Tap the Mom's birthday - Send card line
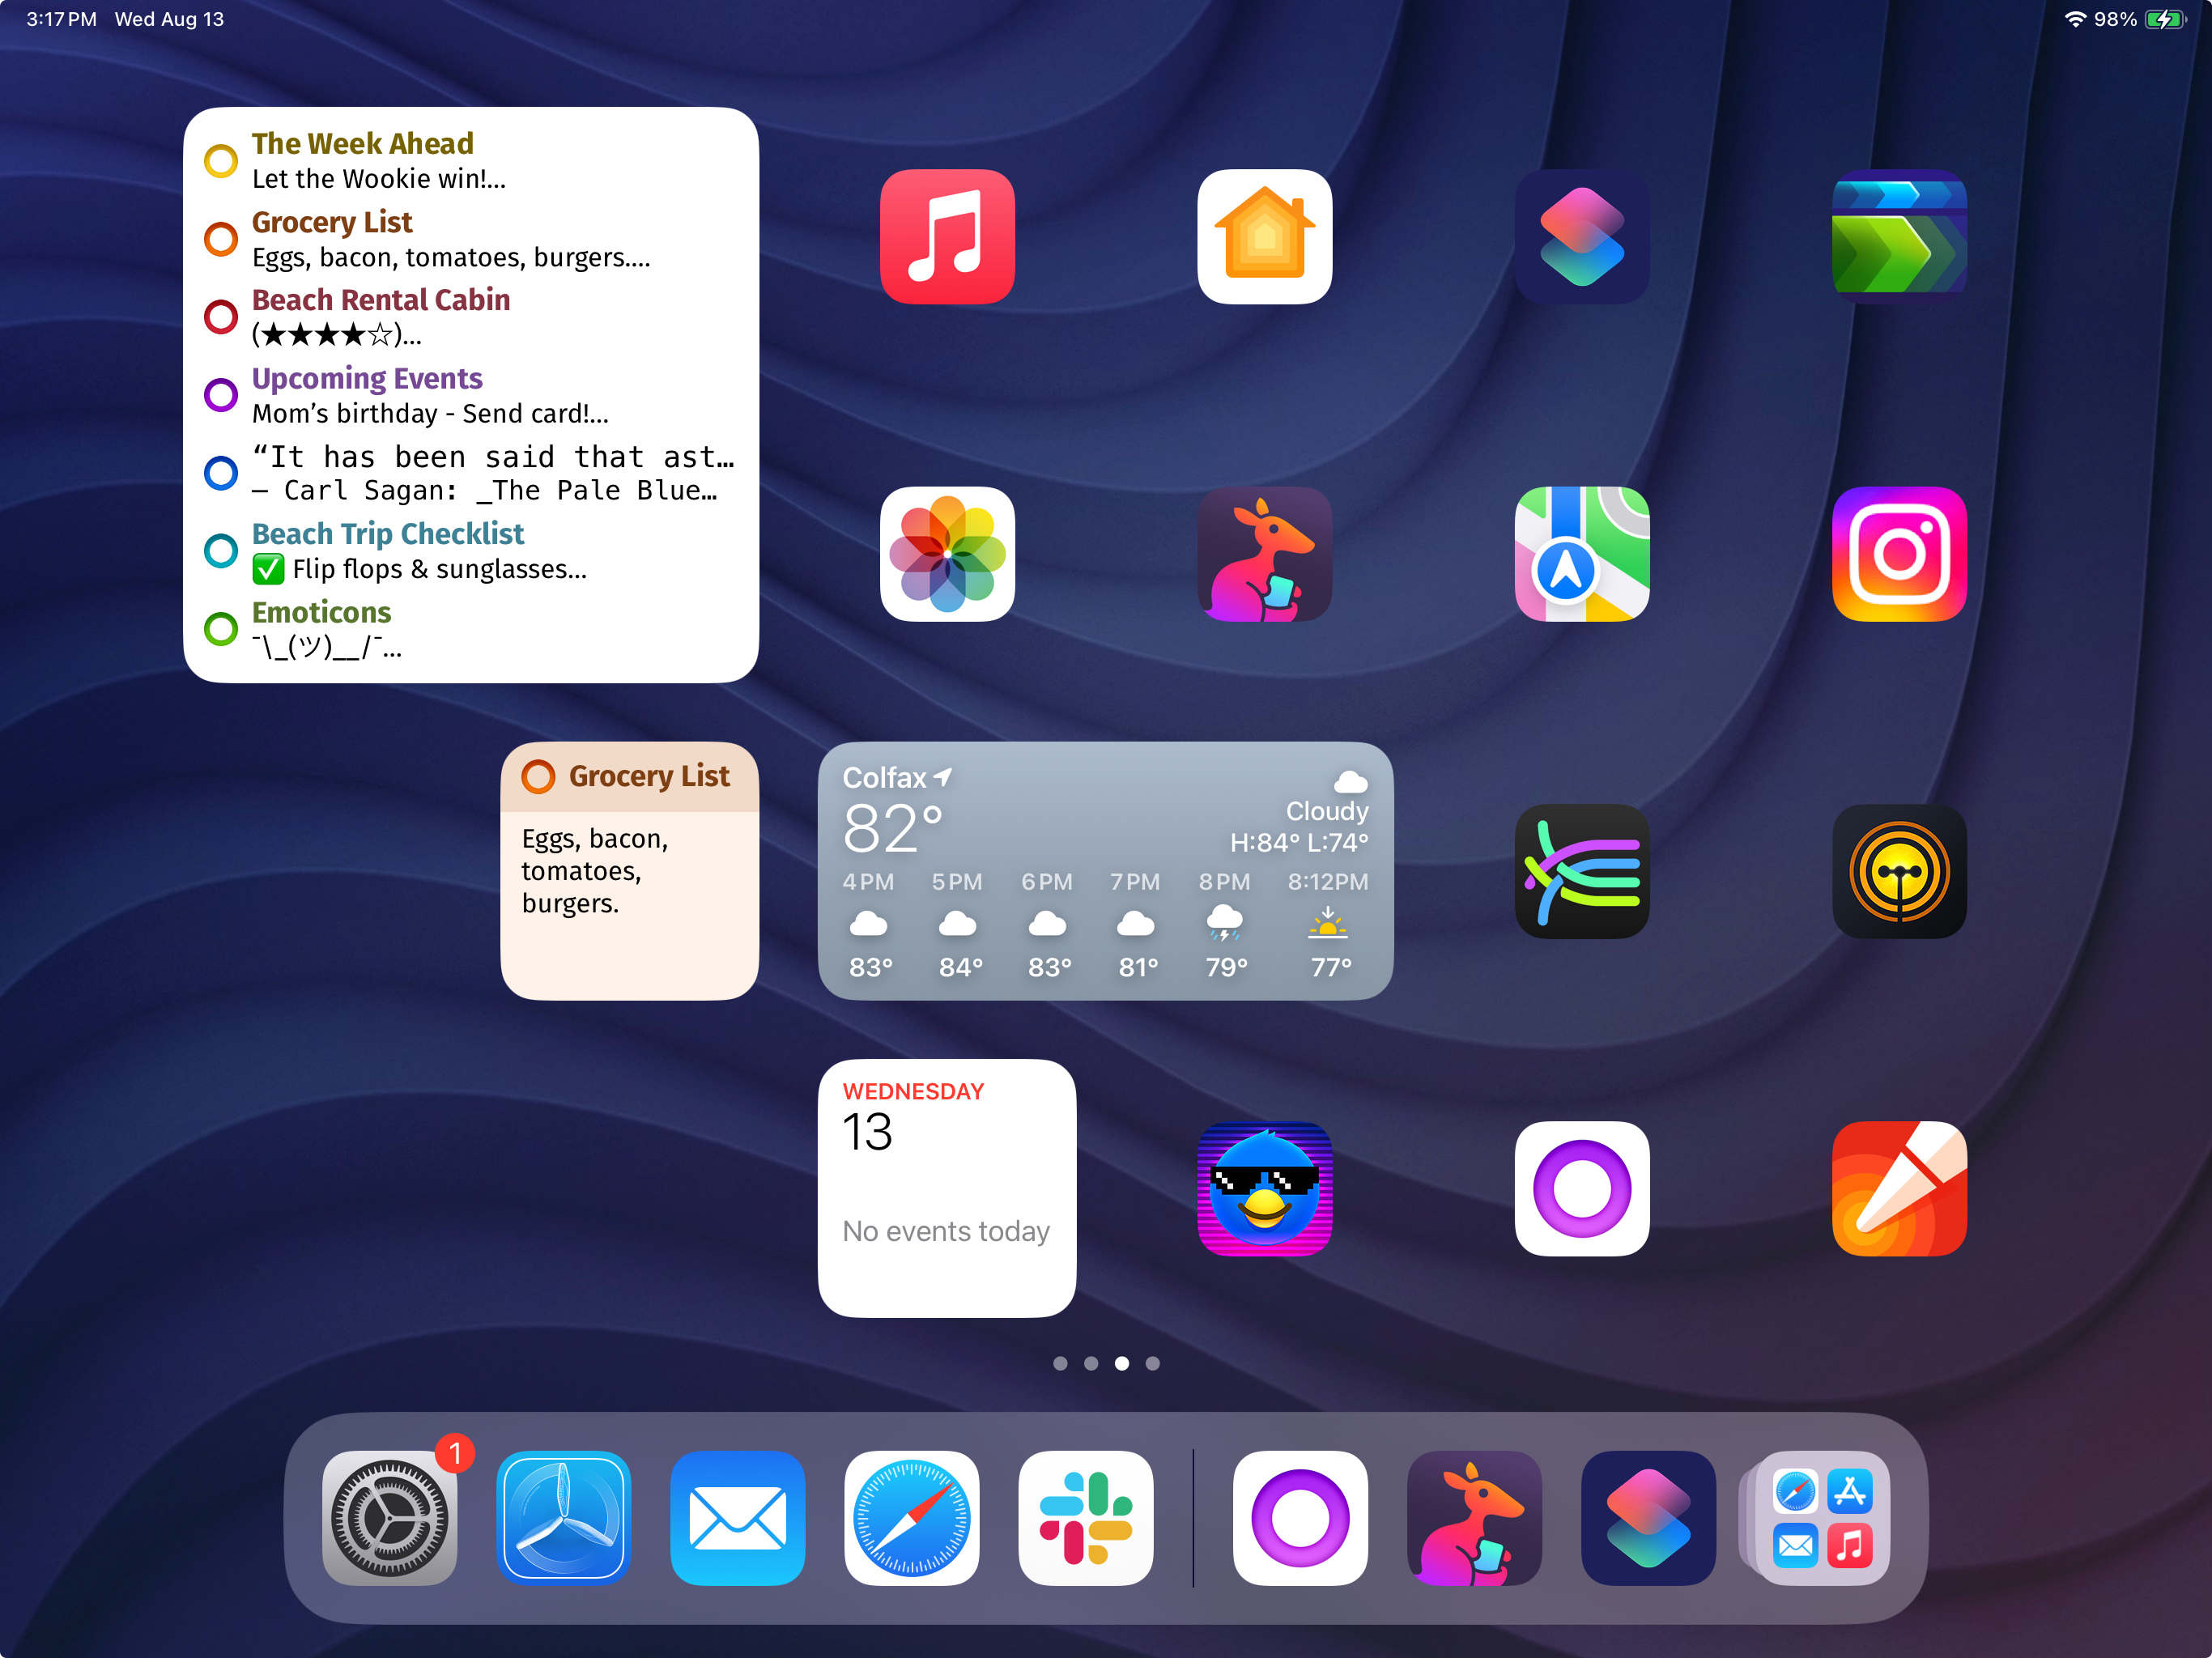2212x1658 pixels. (430, 414)
